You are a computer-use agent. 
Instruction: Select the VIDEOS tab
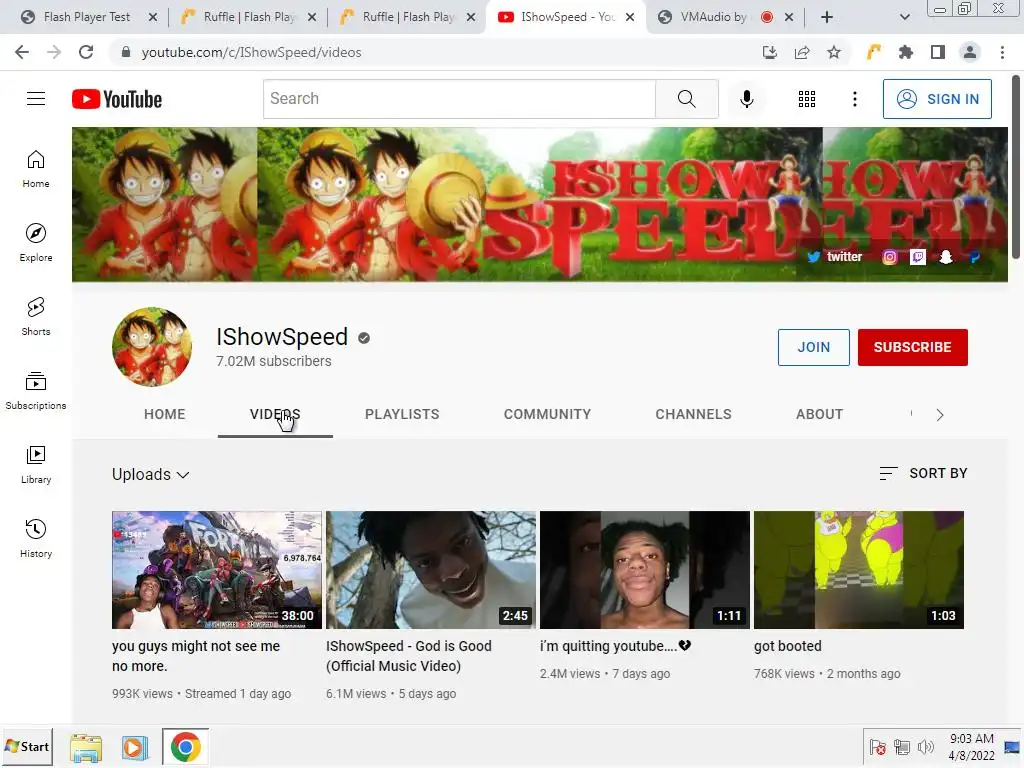tap(275, 414)
